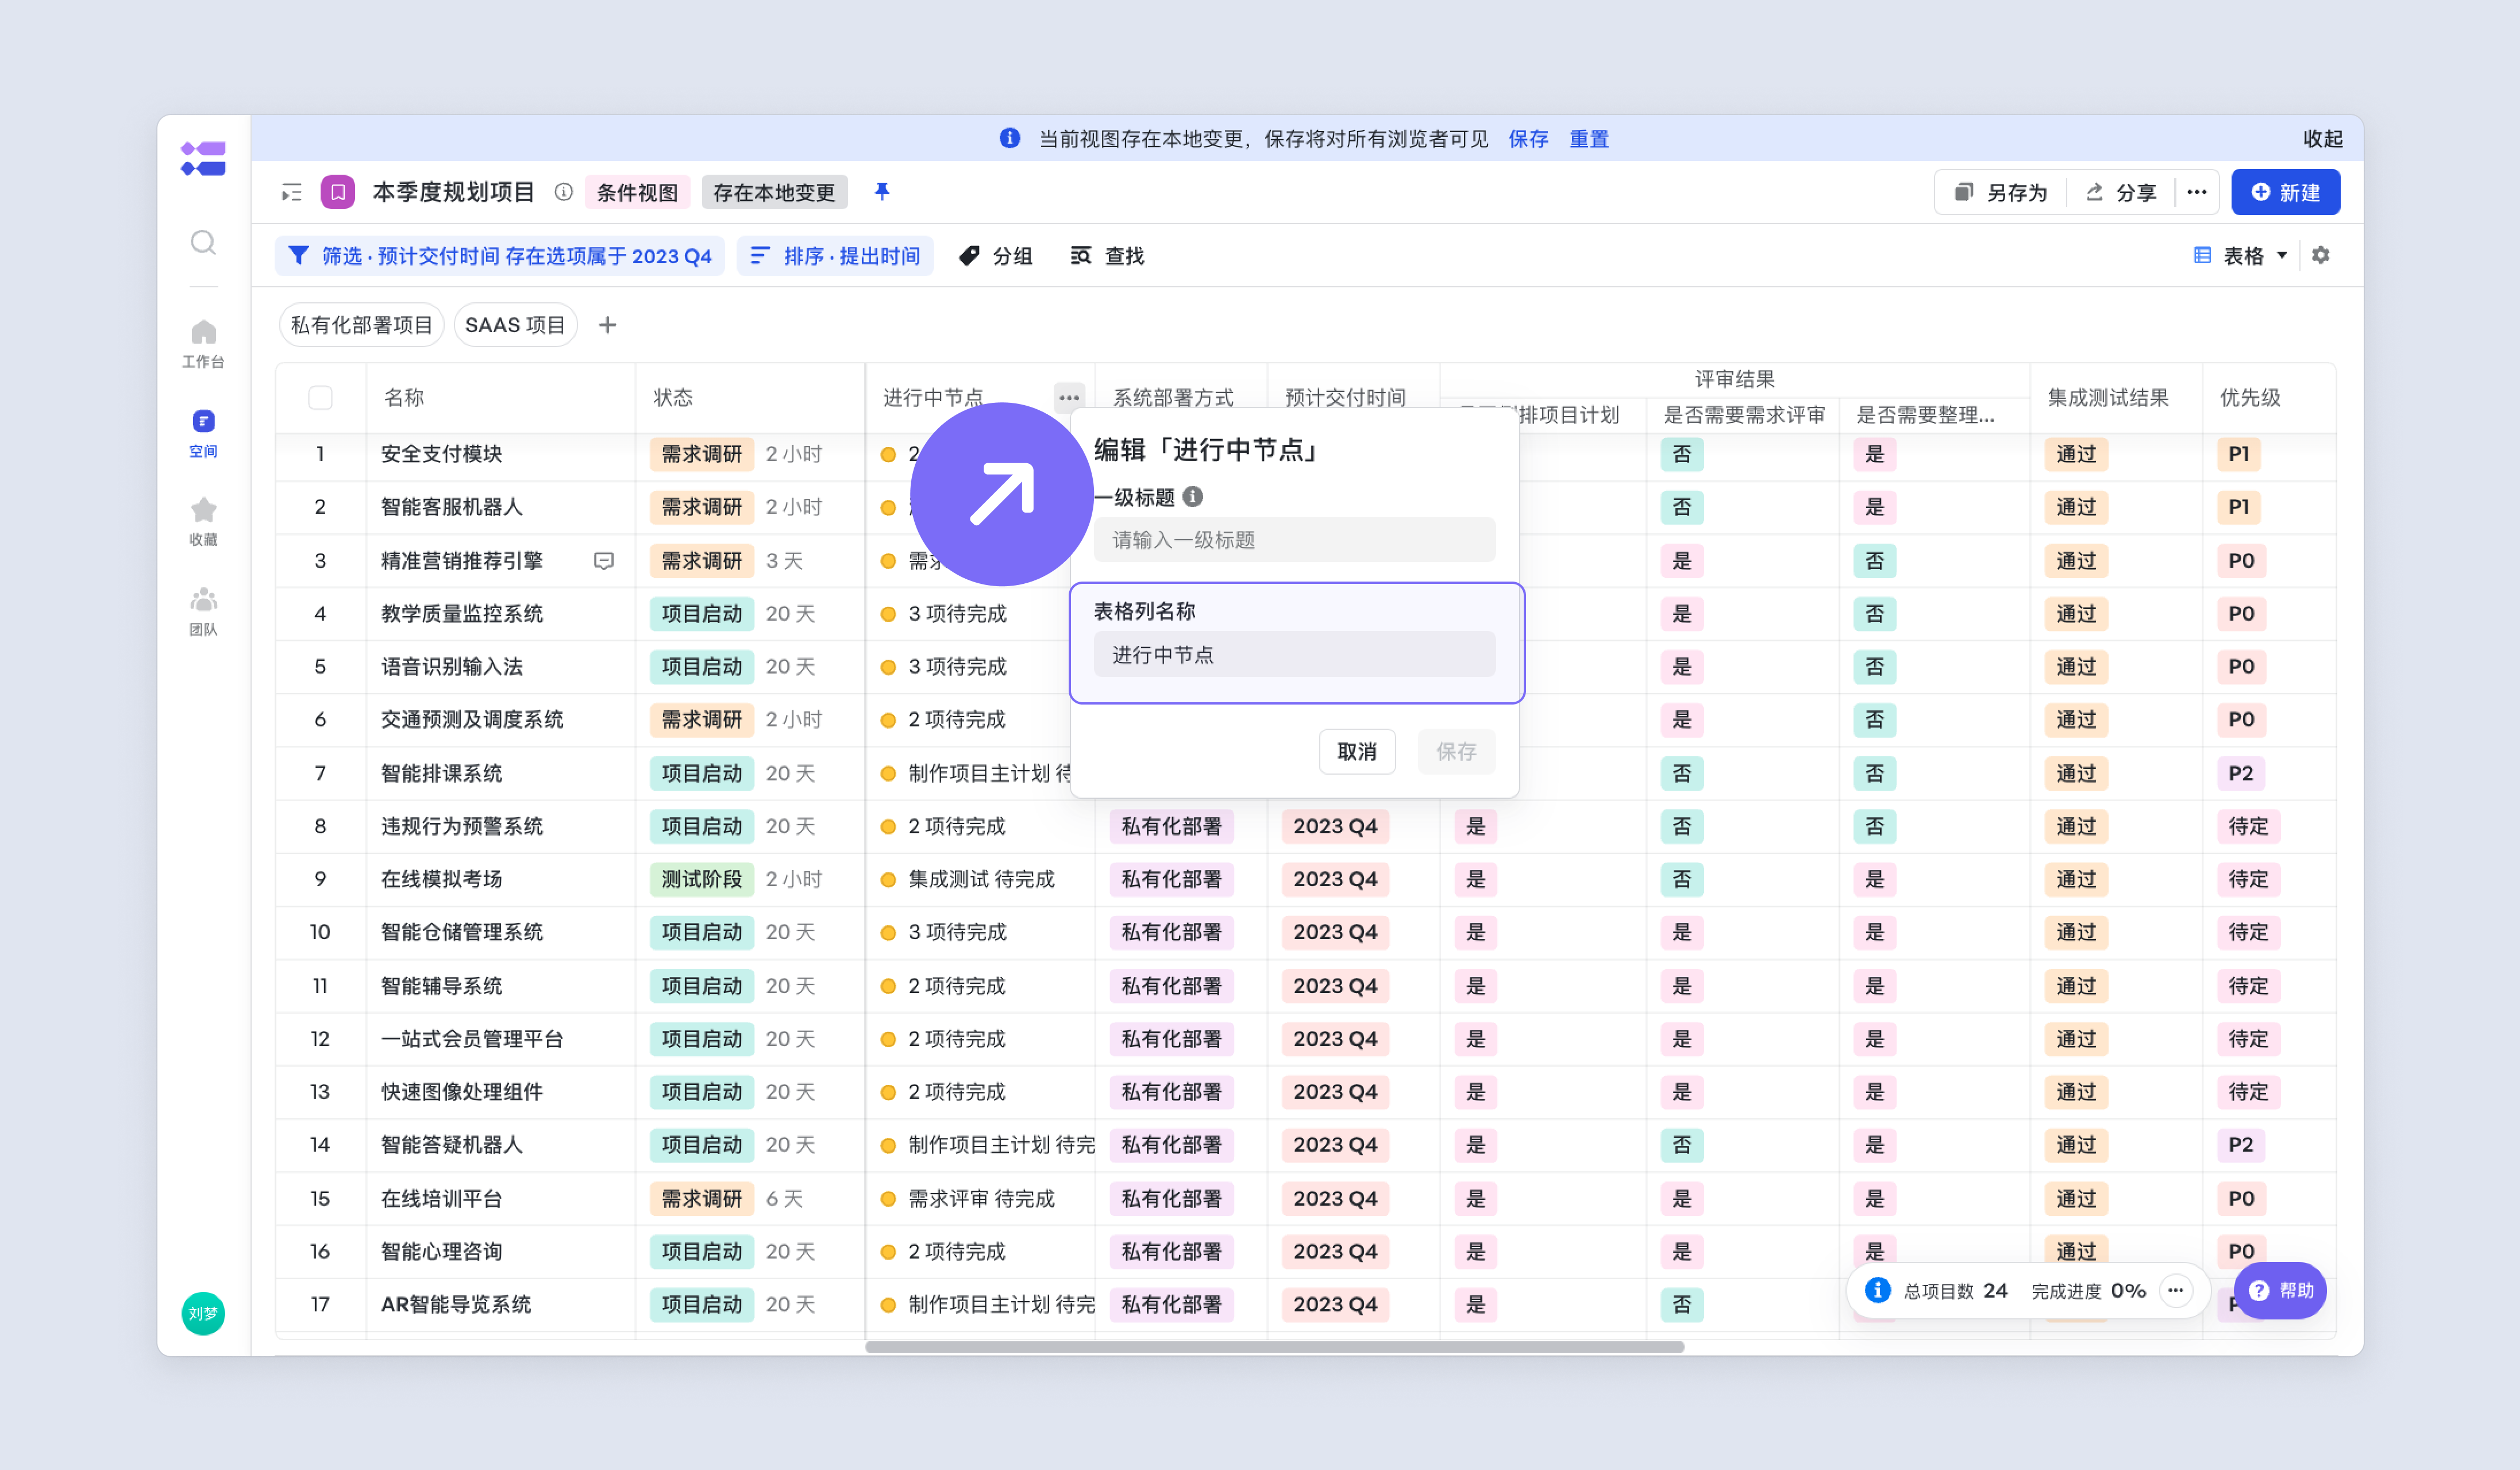Switch to 私有化部署项目 tab

(x=361, y=325)
